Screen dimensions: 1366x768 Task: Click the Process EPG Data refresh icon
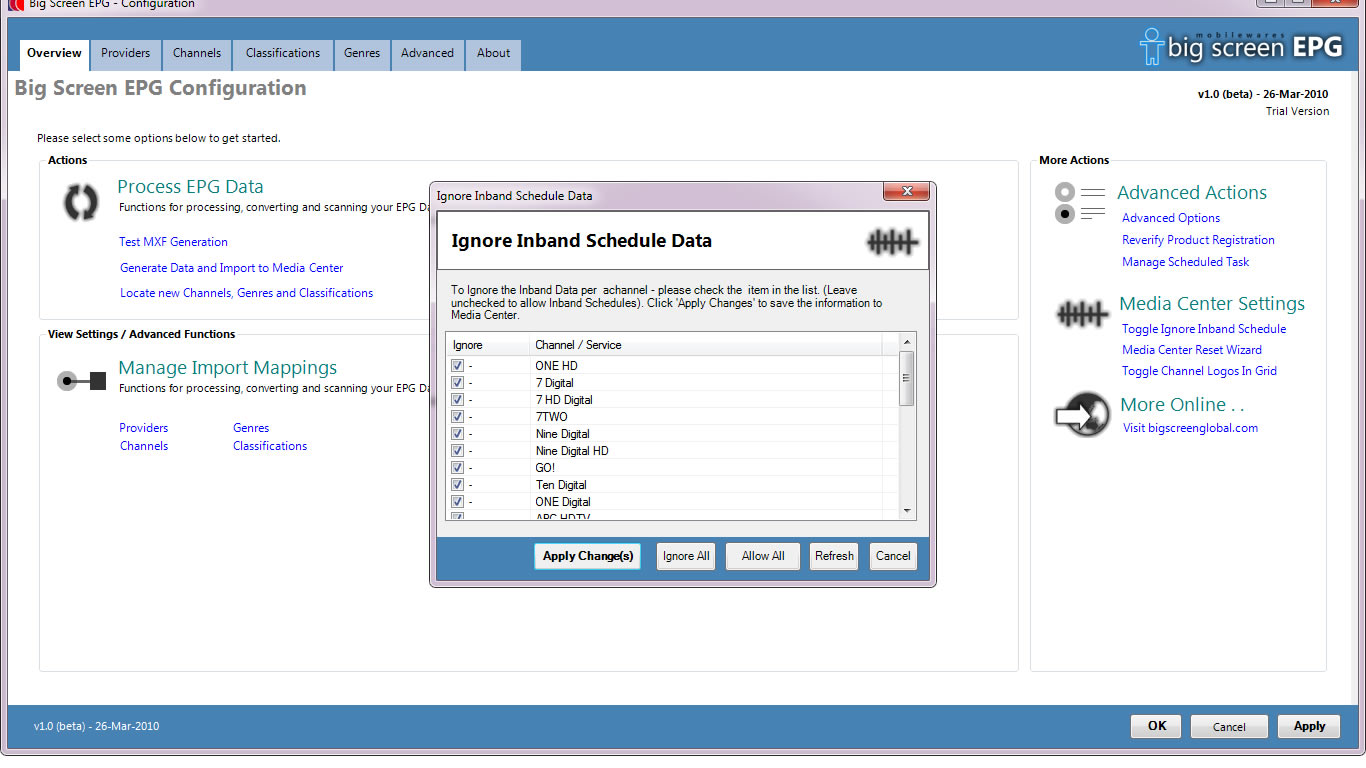(x=81, y=202)
